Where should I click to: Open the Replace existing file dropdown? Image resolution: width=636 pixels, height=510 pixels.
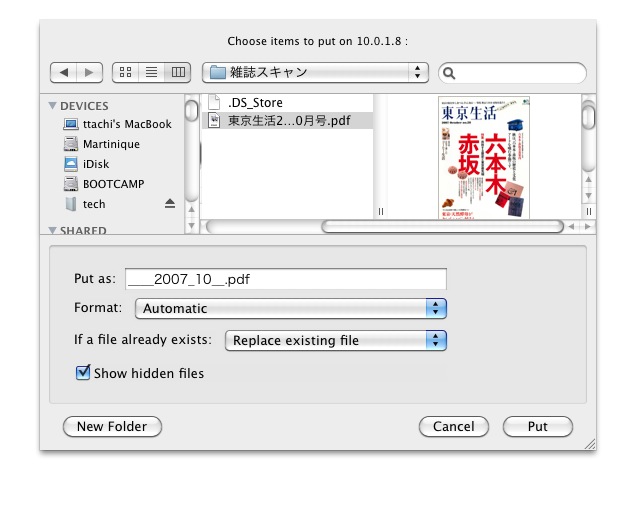(x=335, y=341)
